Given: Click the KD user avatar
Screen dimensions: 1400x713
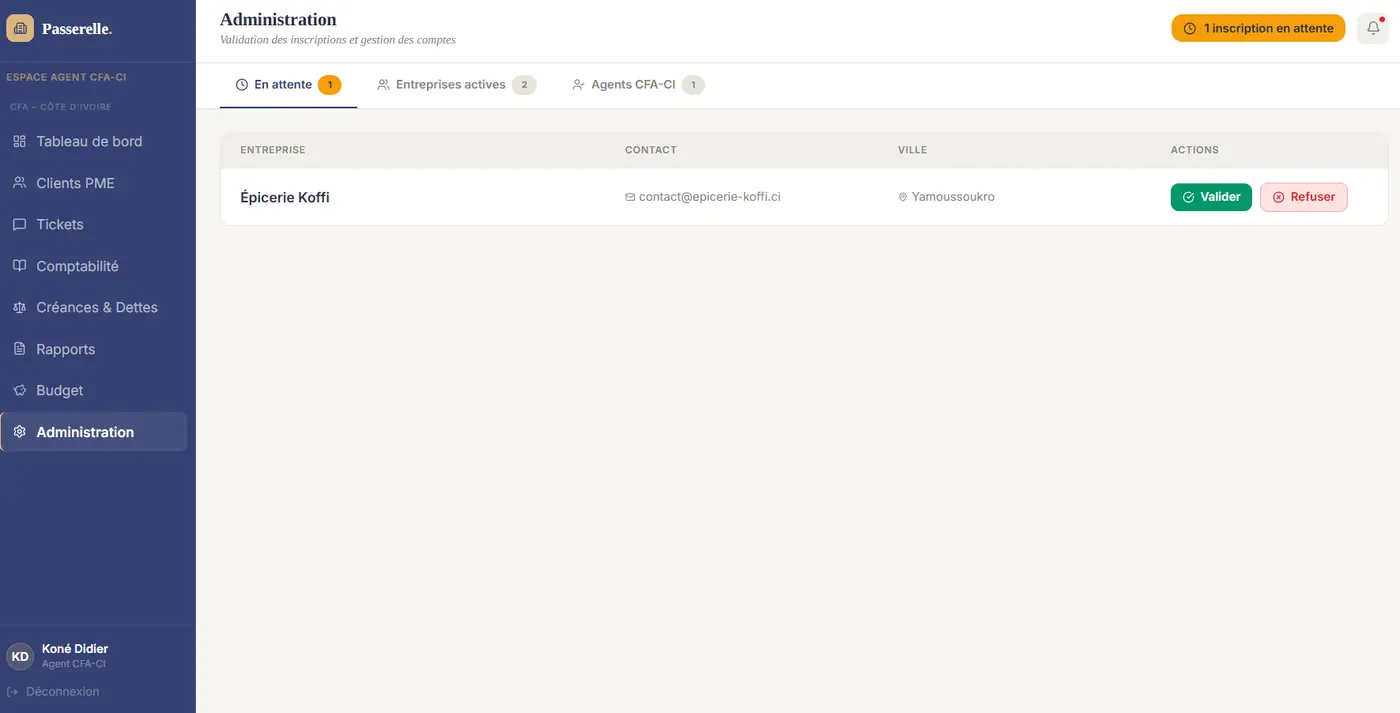Looking at the screenshot, I should coord(20,656).
